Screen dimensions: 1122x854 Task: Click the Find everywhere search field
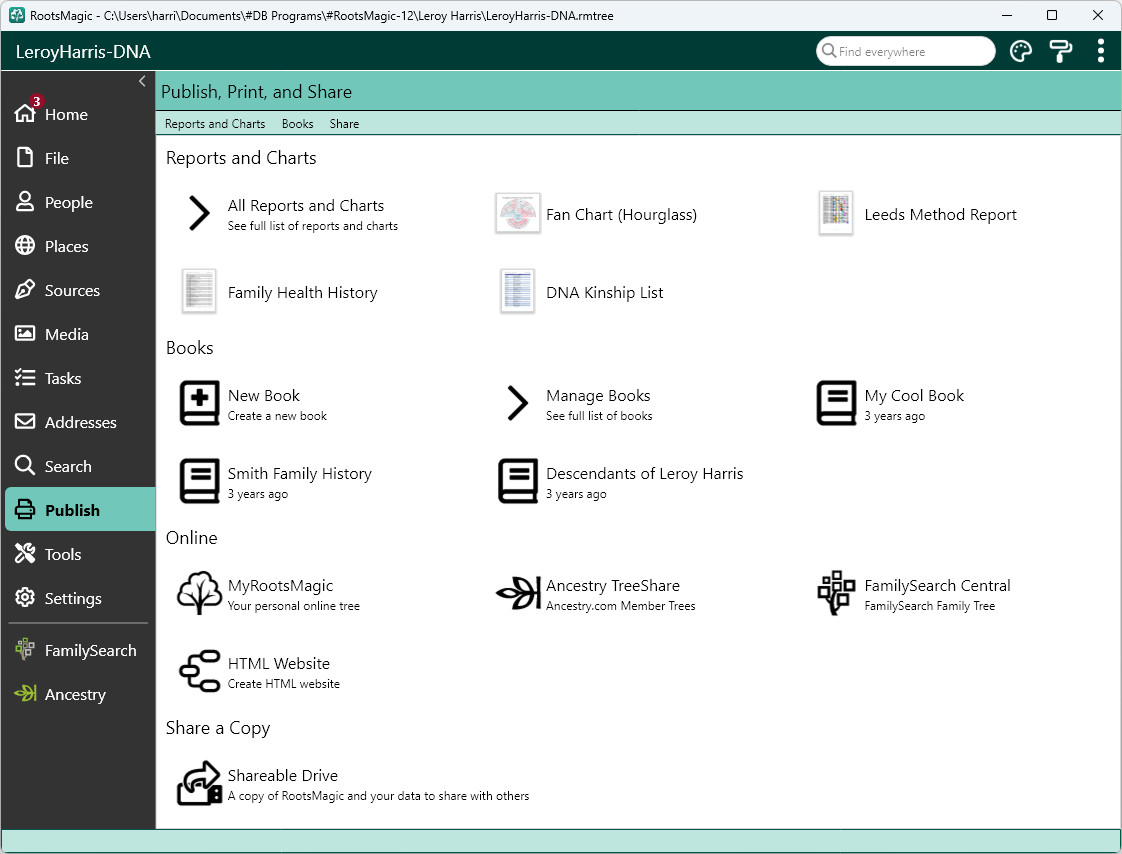click(x=905, y=52)
